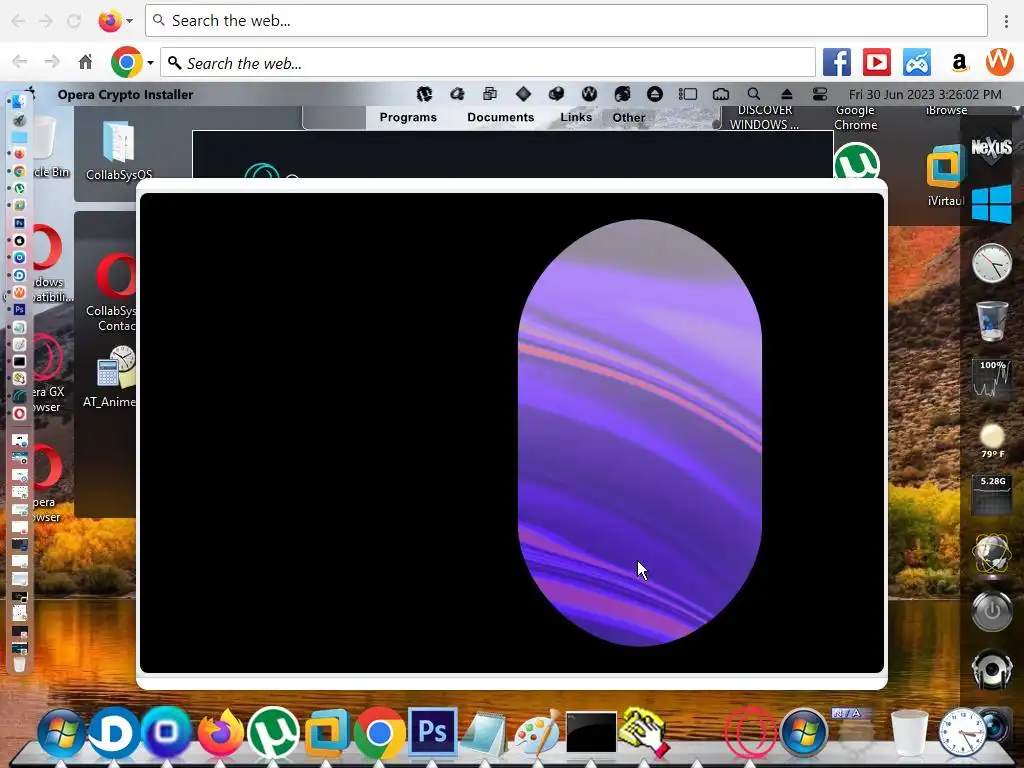
Task: Open the Facebook shortcut in the toolbar
Action: click(x=837, y=63)
